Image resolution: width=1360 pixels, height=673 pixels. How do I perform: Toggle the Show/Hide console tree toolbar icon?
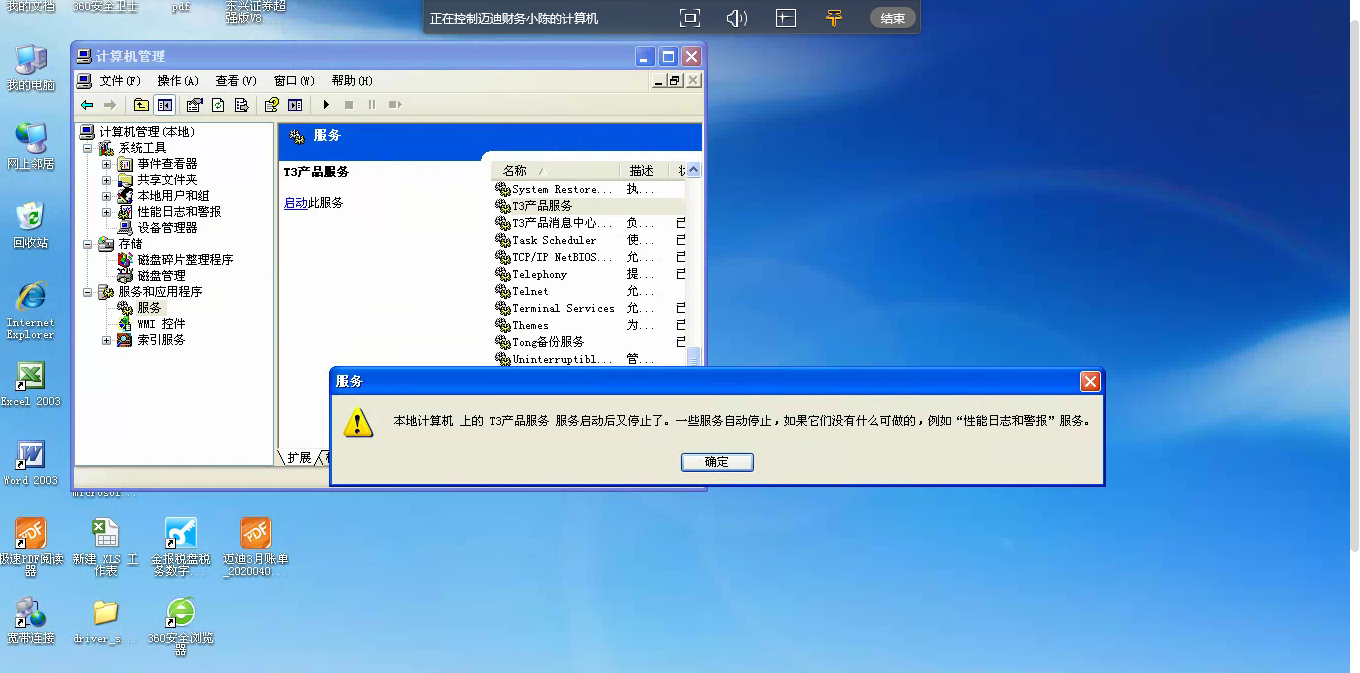164,105
